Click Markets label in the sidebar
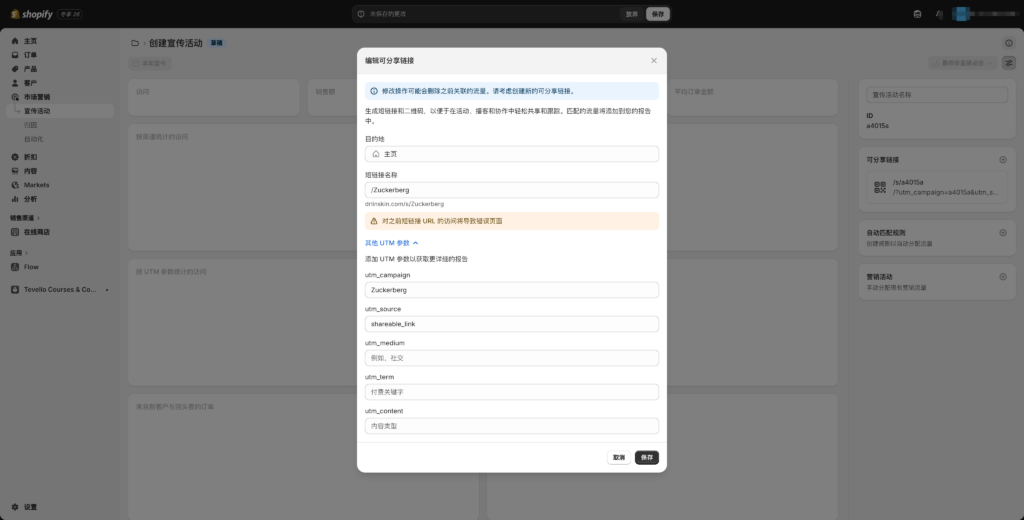The width and height of the screenshot is (1024, 520). click(37, 185)
